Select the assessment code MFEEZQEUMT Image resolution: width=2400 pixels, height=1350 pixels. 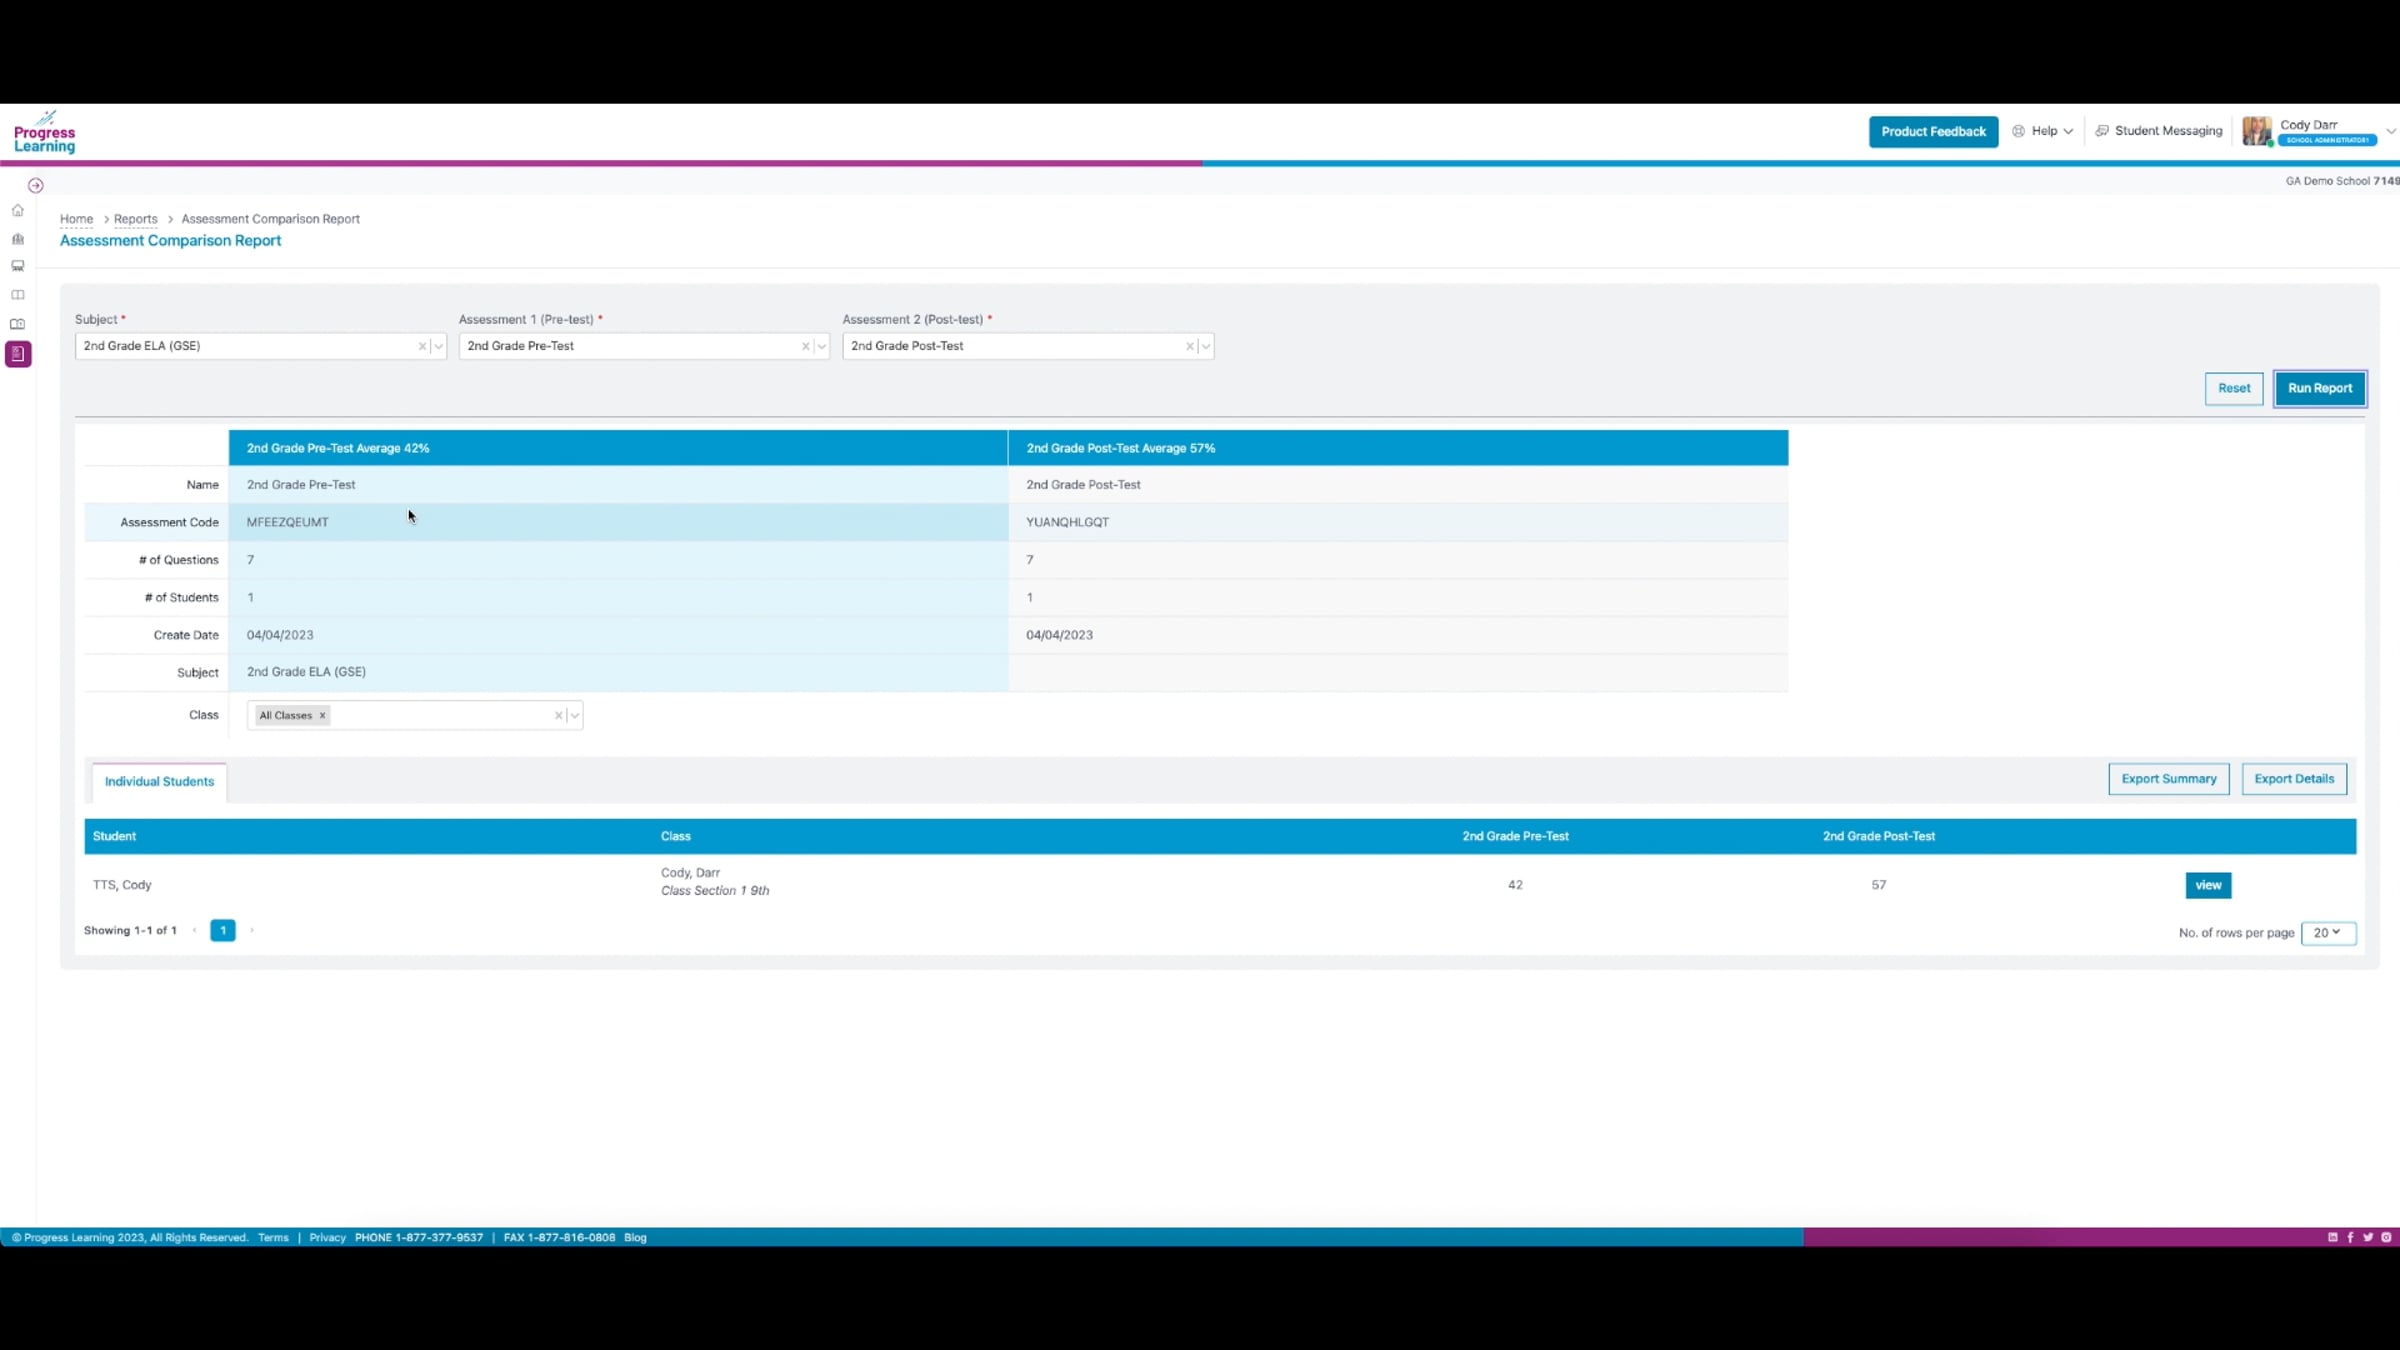coord(288,522)
